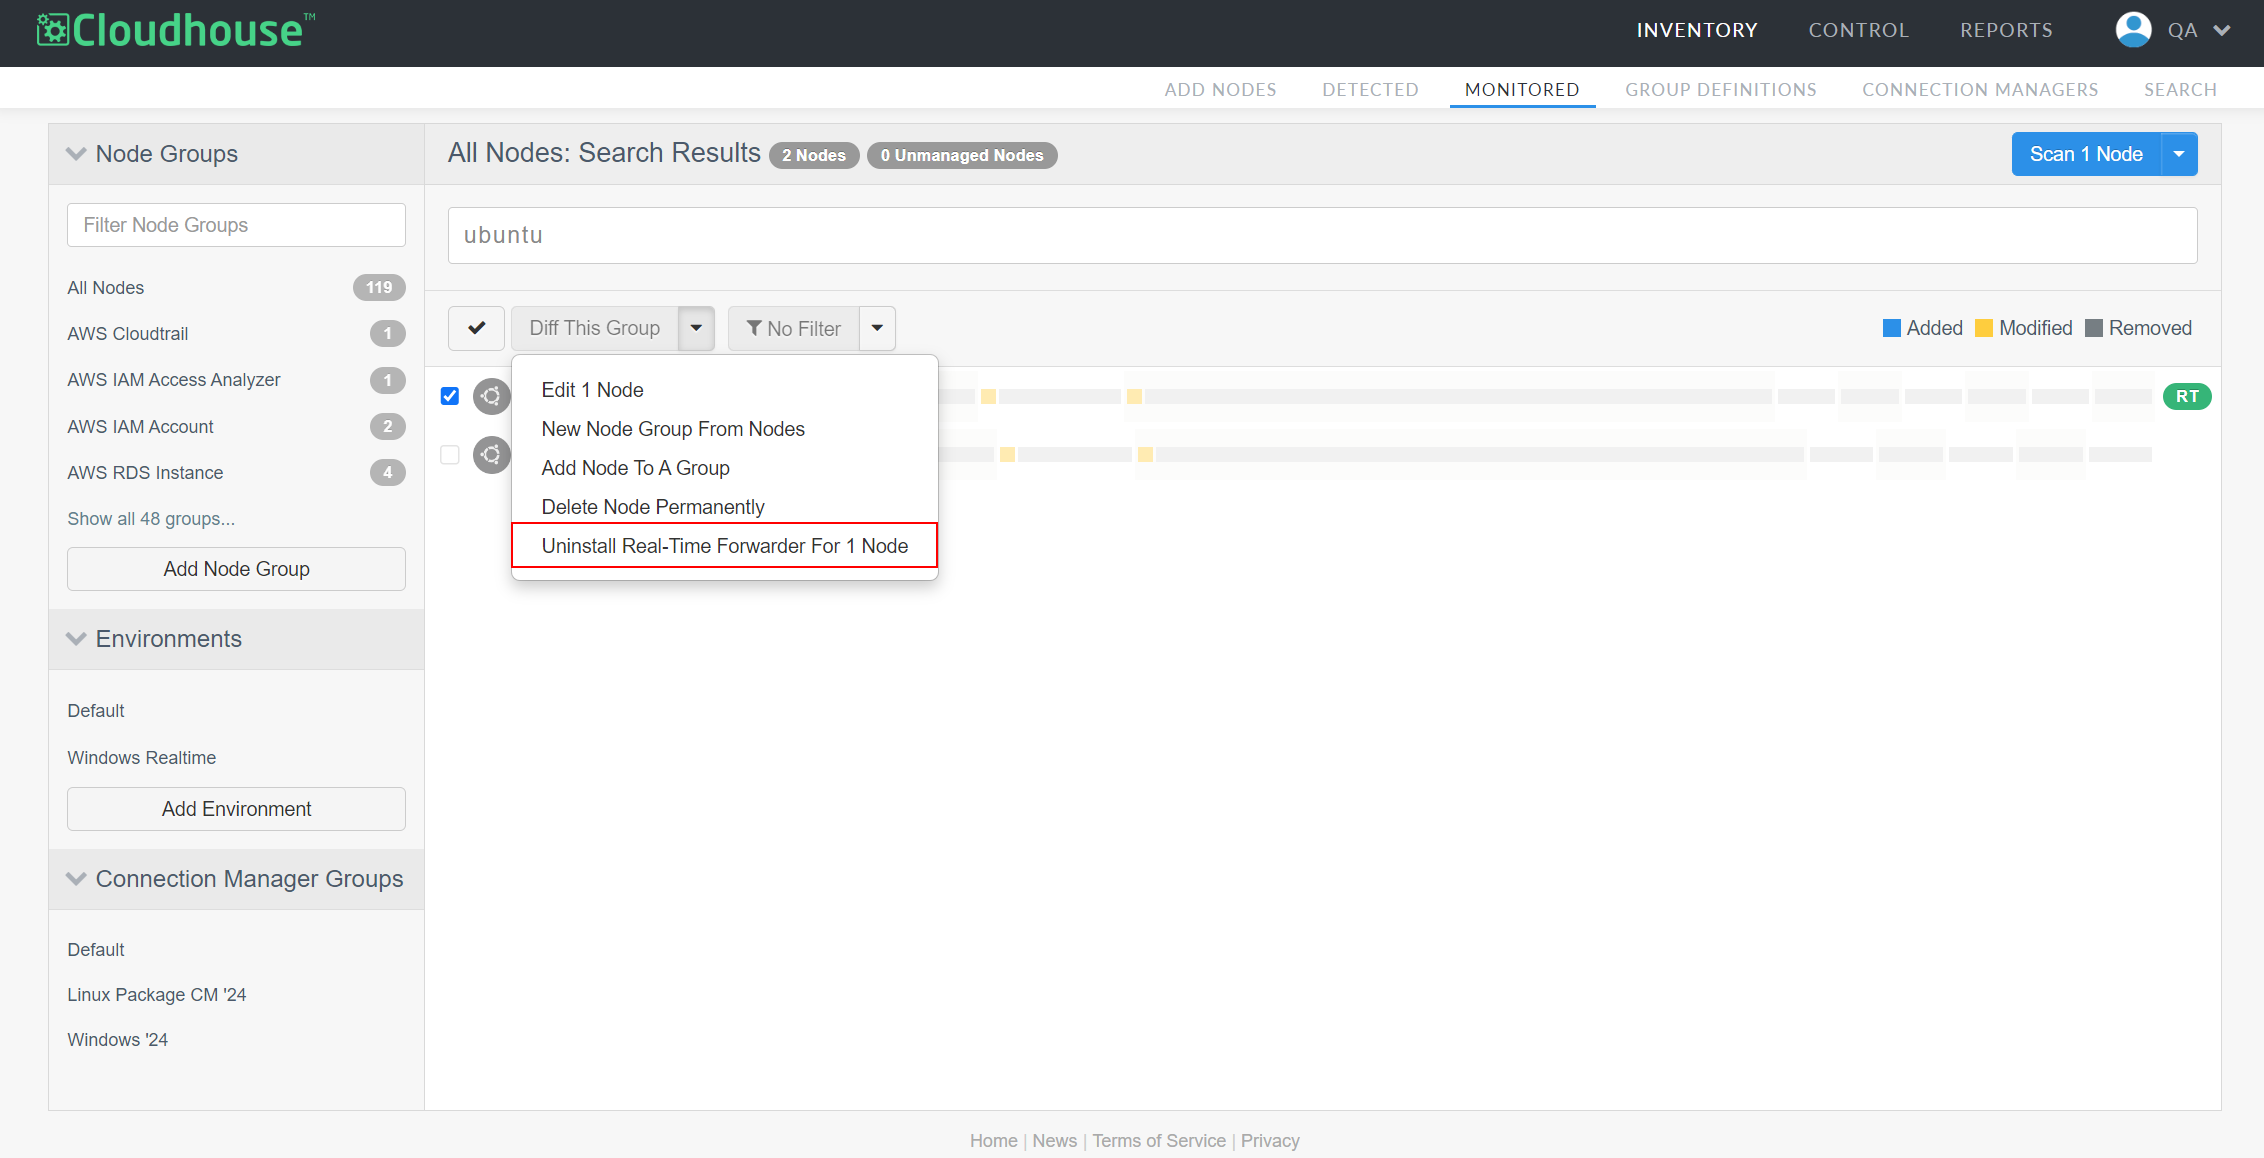
Task: Open the Privacy footer link
Action: 1270,1141
